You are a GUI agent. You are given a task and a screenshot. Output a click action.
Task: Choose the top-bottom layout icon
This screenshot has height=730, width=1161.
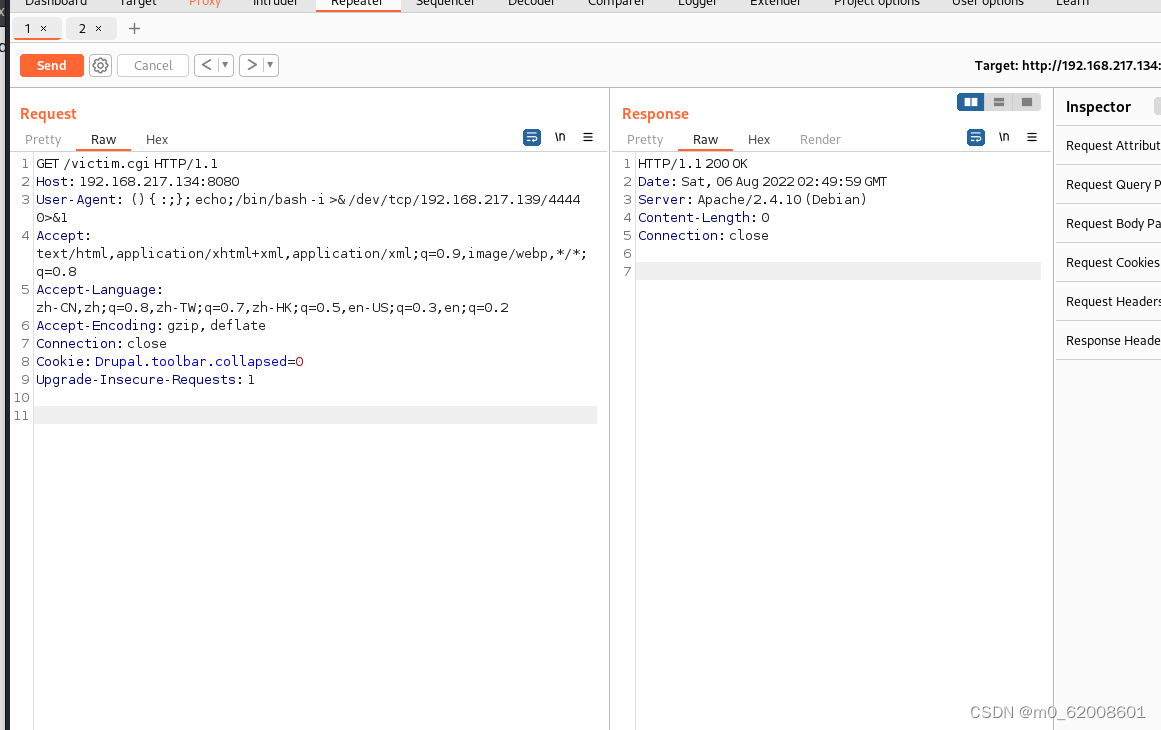[999, 102]
